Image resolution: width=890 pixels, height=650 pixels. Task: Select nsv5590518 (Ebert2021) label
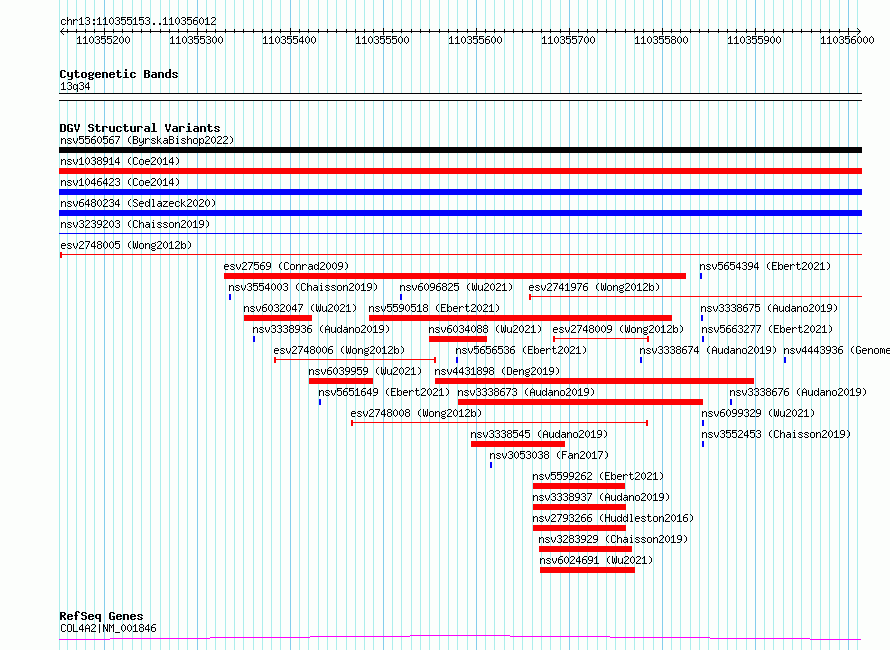pyautogui.click(x=434, y=308)
